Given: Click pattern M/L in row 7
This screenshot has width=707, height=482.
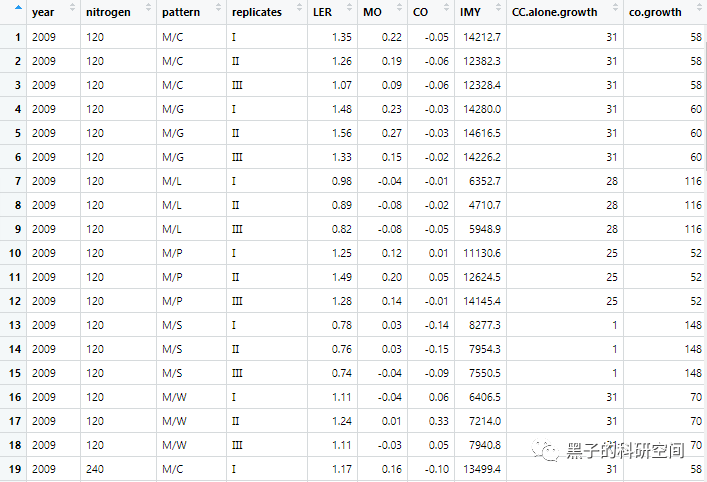Looking at the screenshot, I should 172,181.
